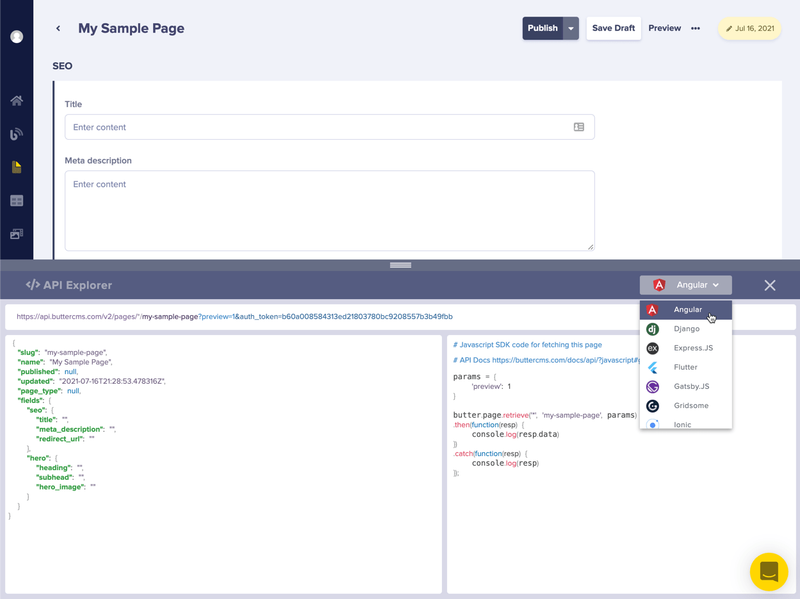Open the Media library sidebar icon

point(17,234)
